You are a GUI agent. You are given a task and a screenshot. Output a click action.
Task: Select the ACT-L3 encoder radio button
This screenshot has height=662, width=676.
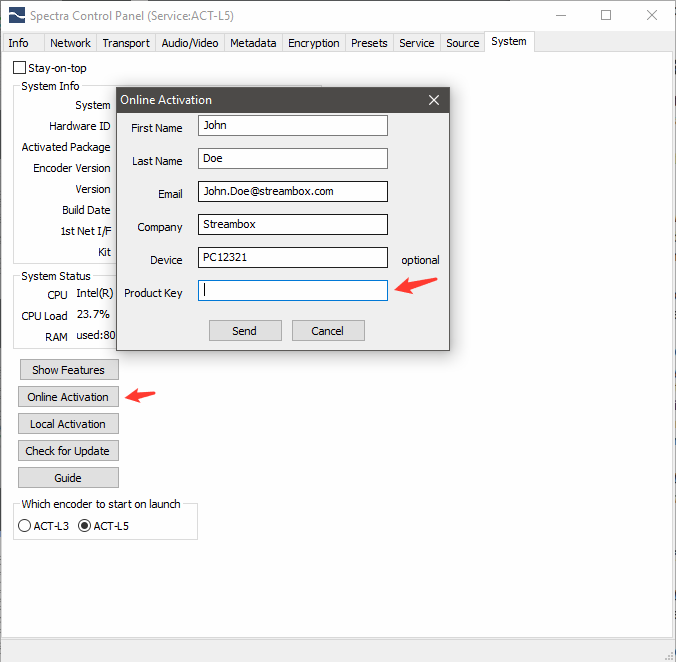pyautogui.click(x=25, y=526)
